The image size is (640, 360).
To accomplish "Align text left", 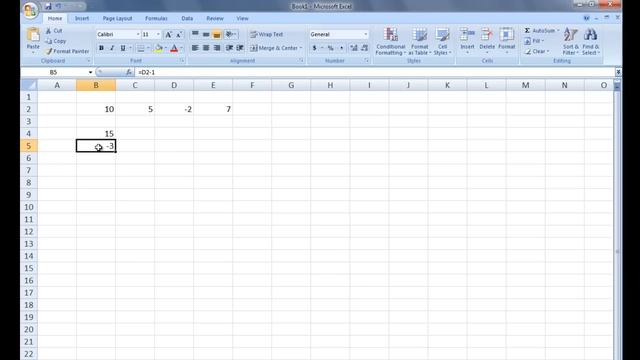I will tap(195, 48).
